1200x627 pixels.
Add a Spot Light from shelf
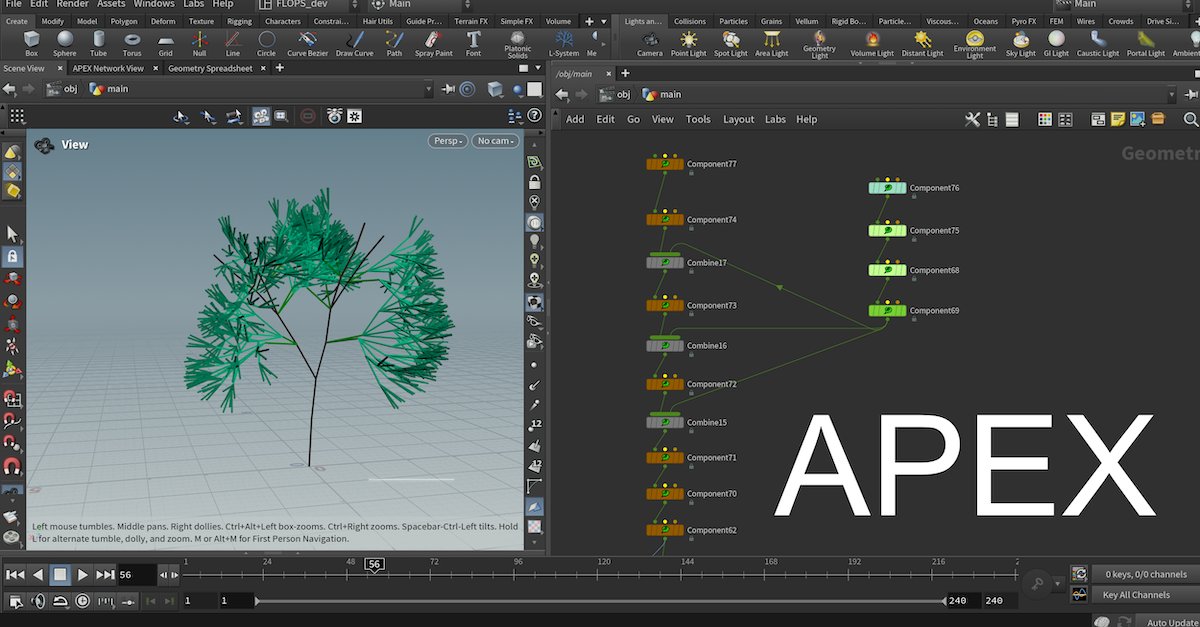click(731, 43)
